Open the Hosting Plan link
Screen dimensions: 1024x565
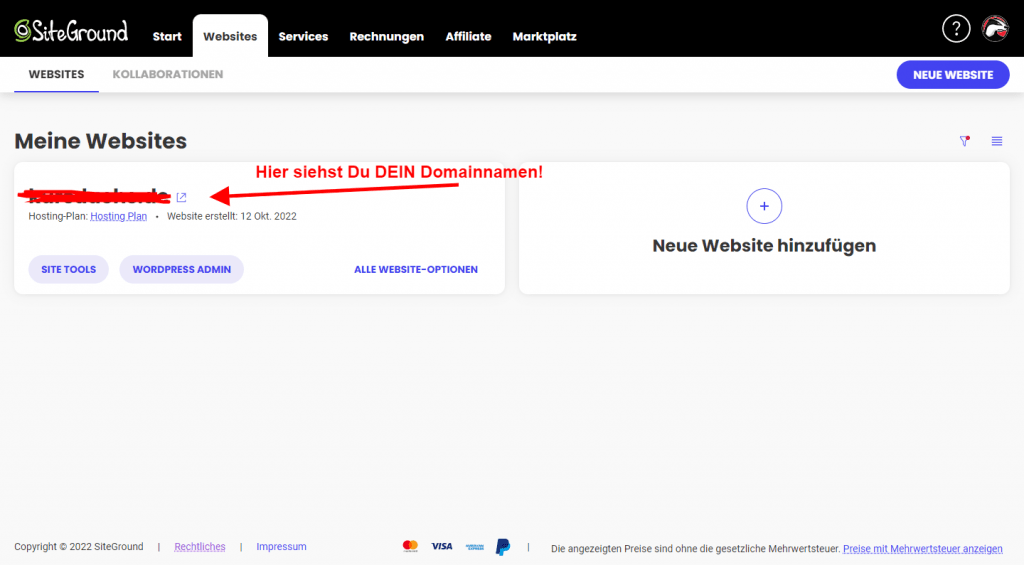point(118,216)
